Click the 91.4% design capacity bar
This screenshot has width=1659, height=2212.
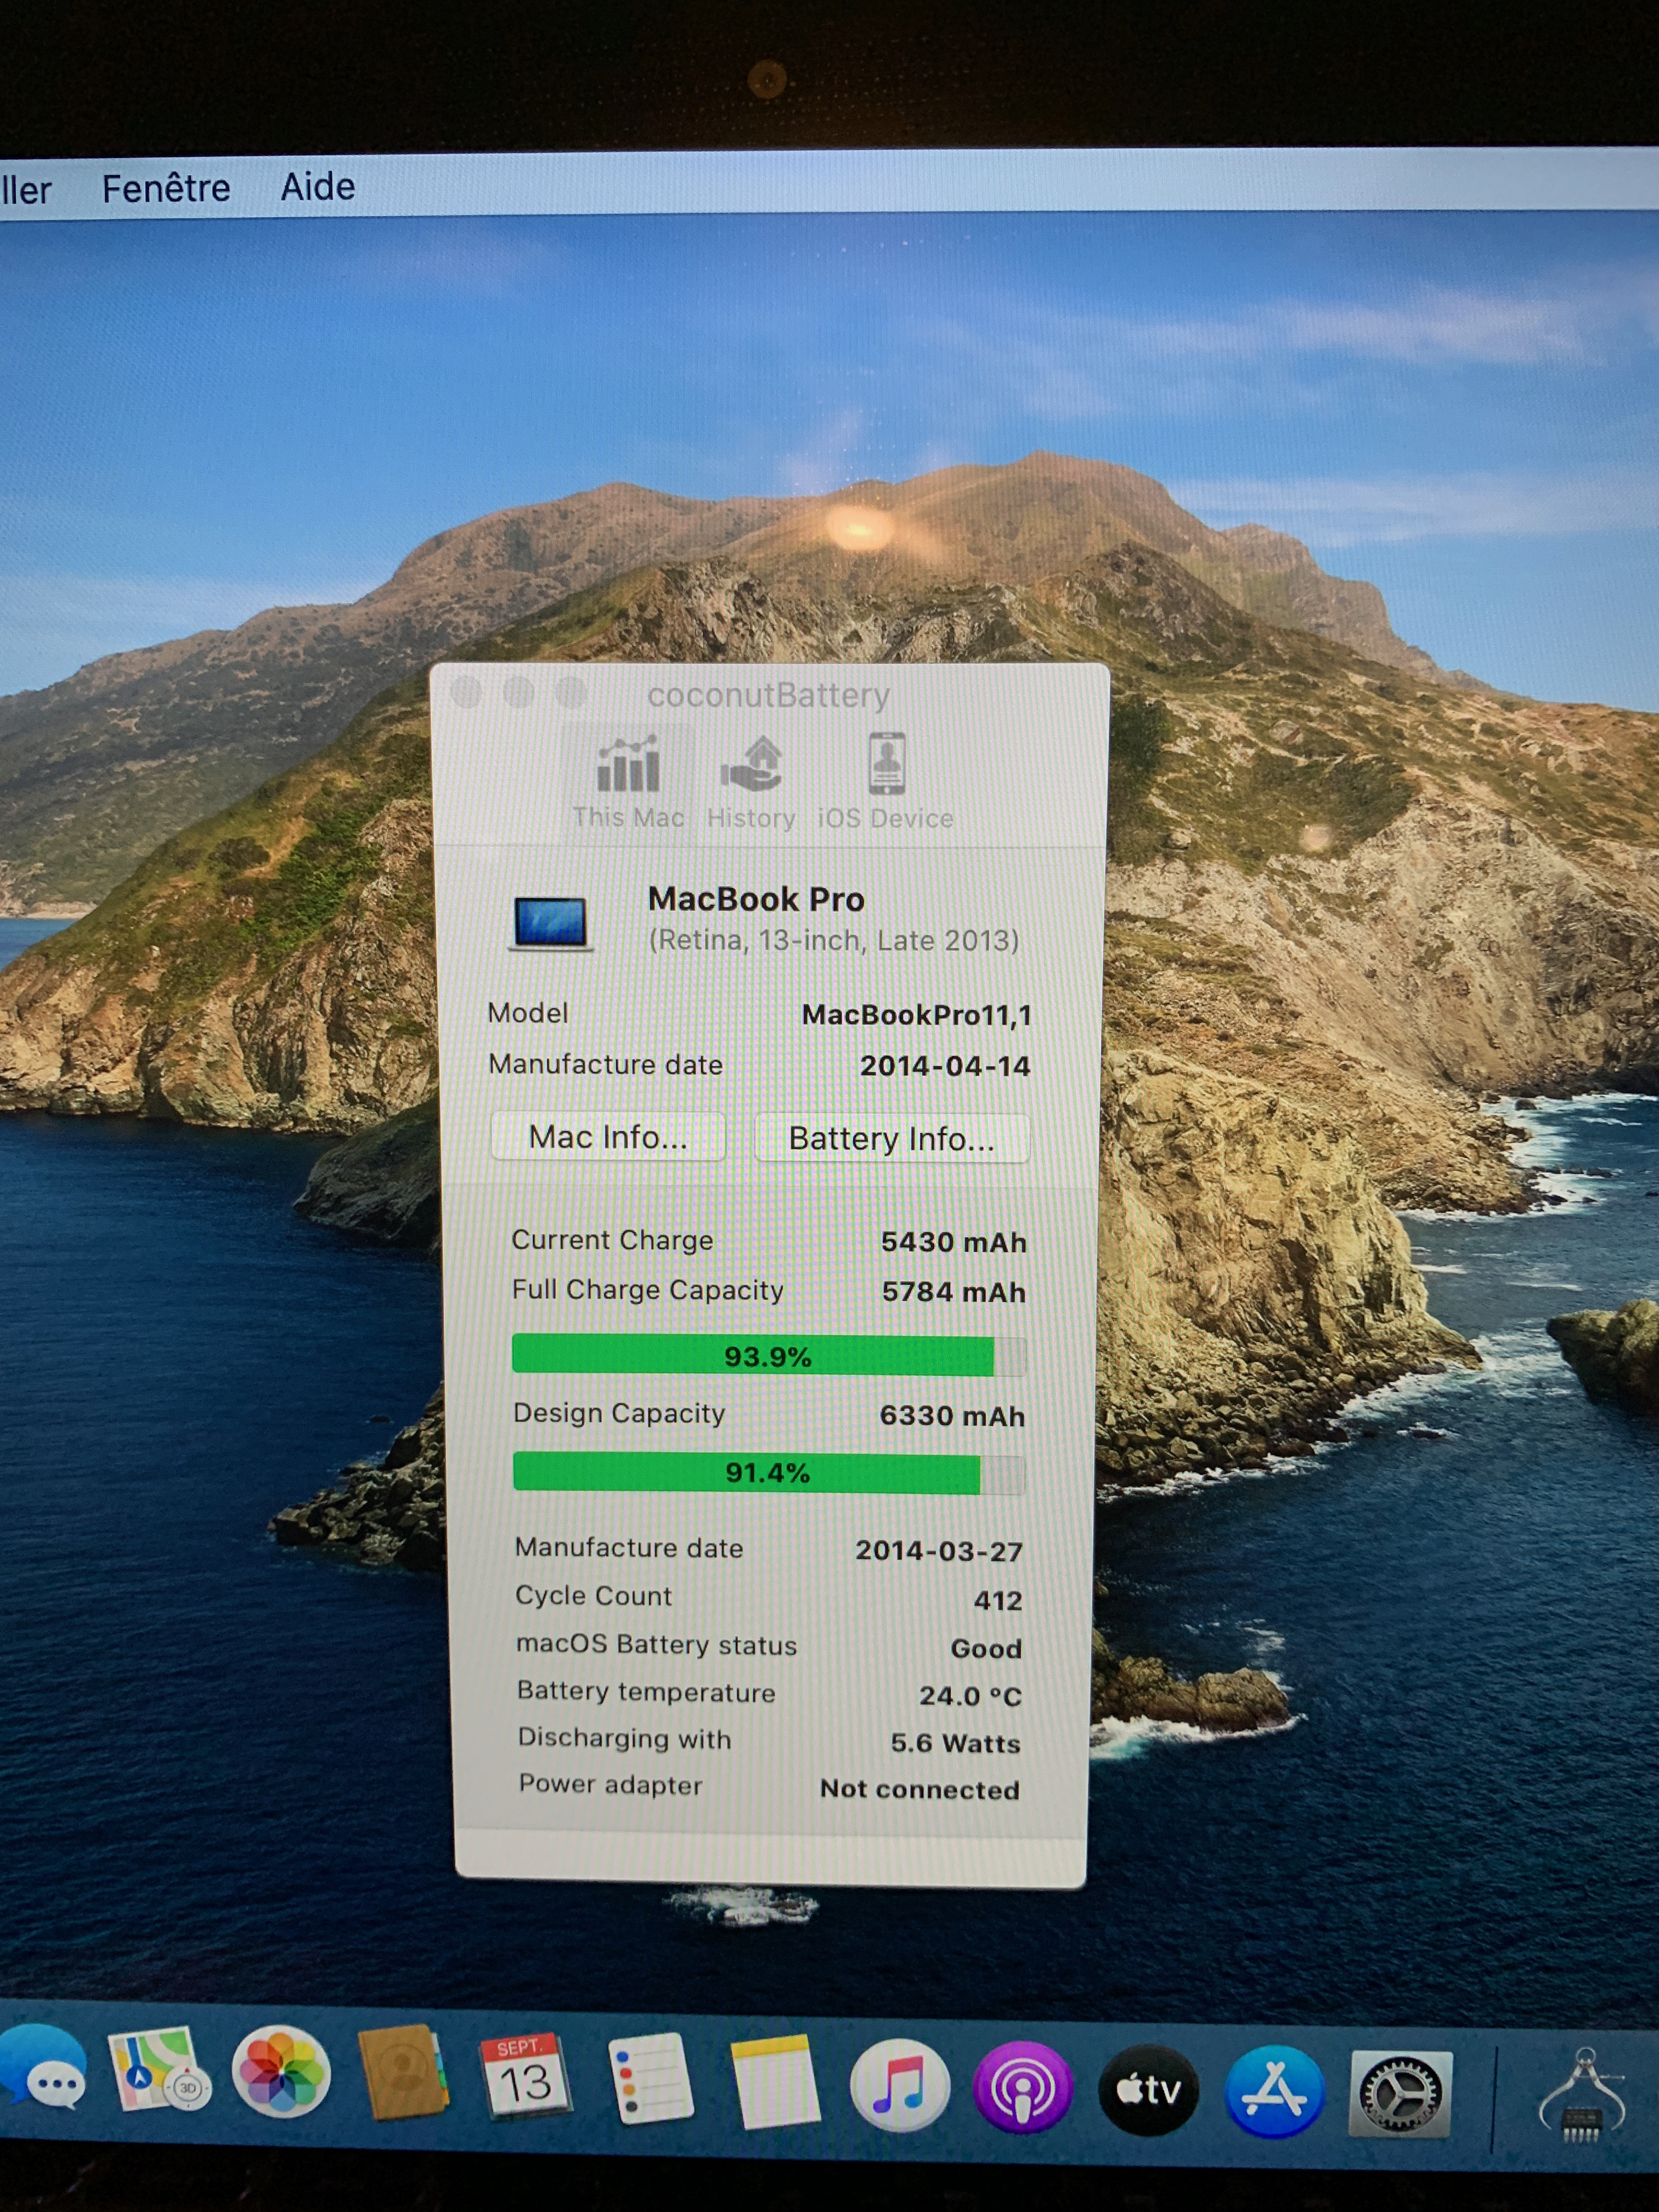(x=767, y=1472)
